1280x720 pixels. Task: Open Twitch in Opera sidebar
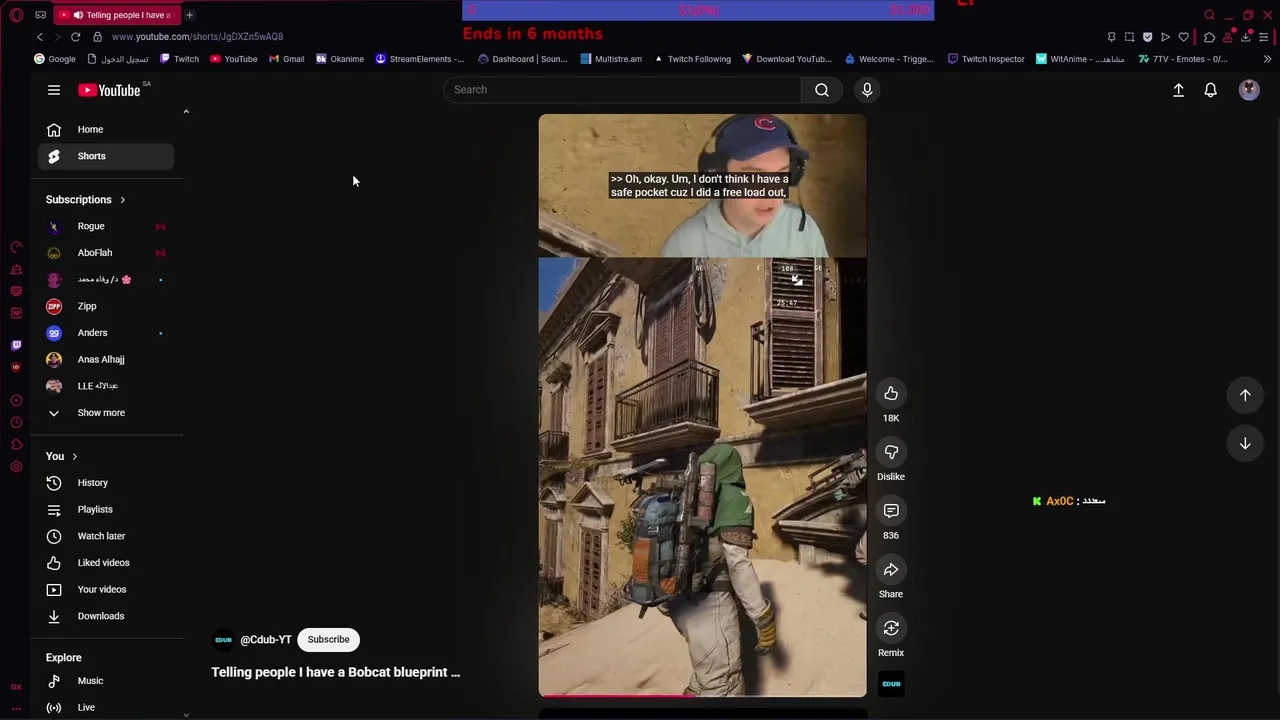point(16,345)
